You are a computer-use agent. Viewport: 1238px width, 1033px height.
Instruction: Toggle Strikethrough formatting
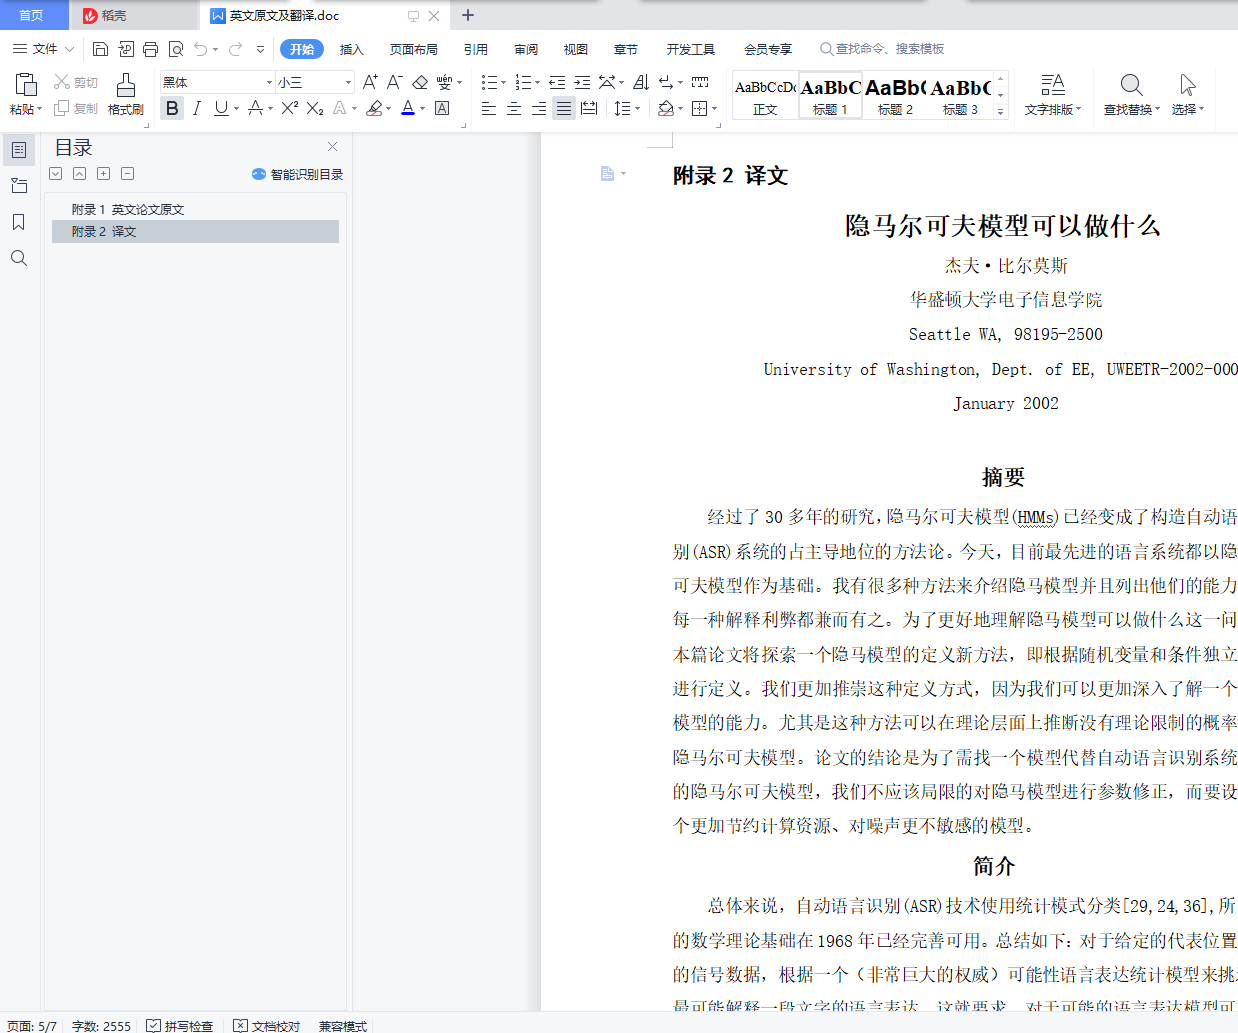coord(255,108)
